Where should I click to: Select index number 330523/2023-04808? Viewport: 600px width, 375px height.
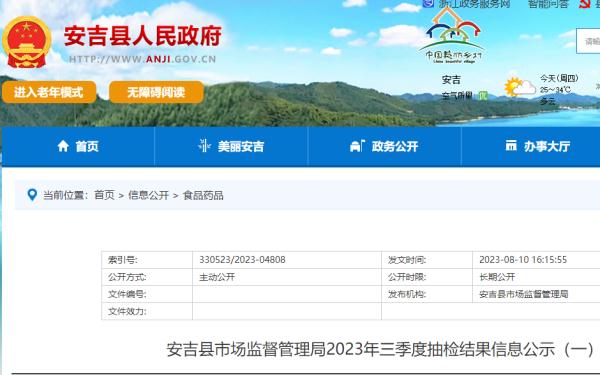click(242, 260)
